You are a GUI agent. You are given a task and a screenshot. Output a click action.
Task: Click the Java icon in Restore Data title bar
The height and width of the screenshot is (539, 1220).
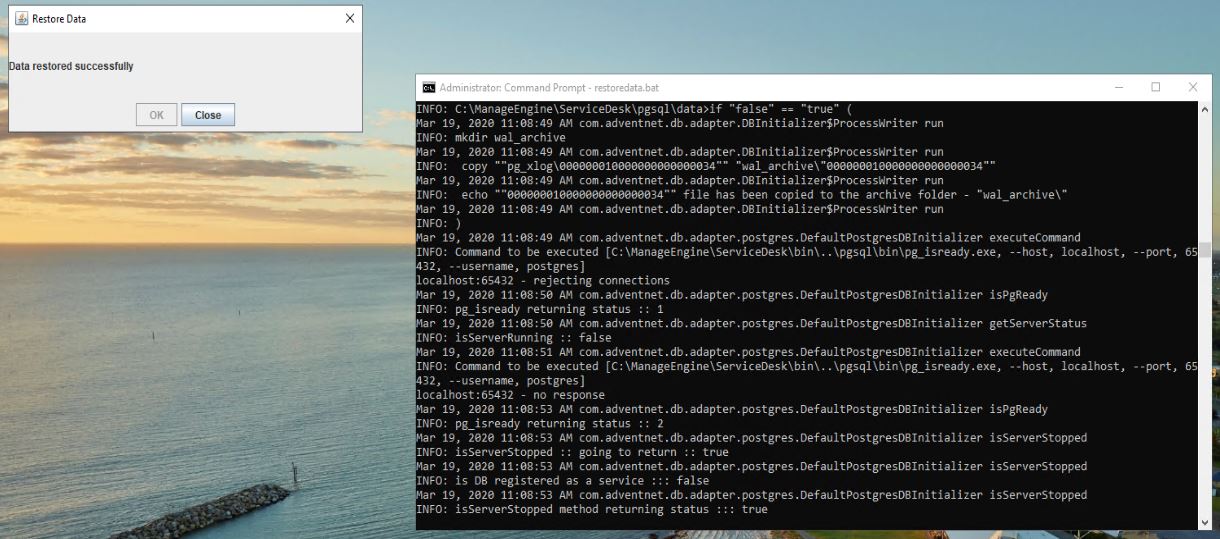[x=21, y=19]
